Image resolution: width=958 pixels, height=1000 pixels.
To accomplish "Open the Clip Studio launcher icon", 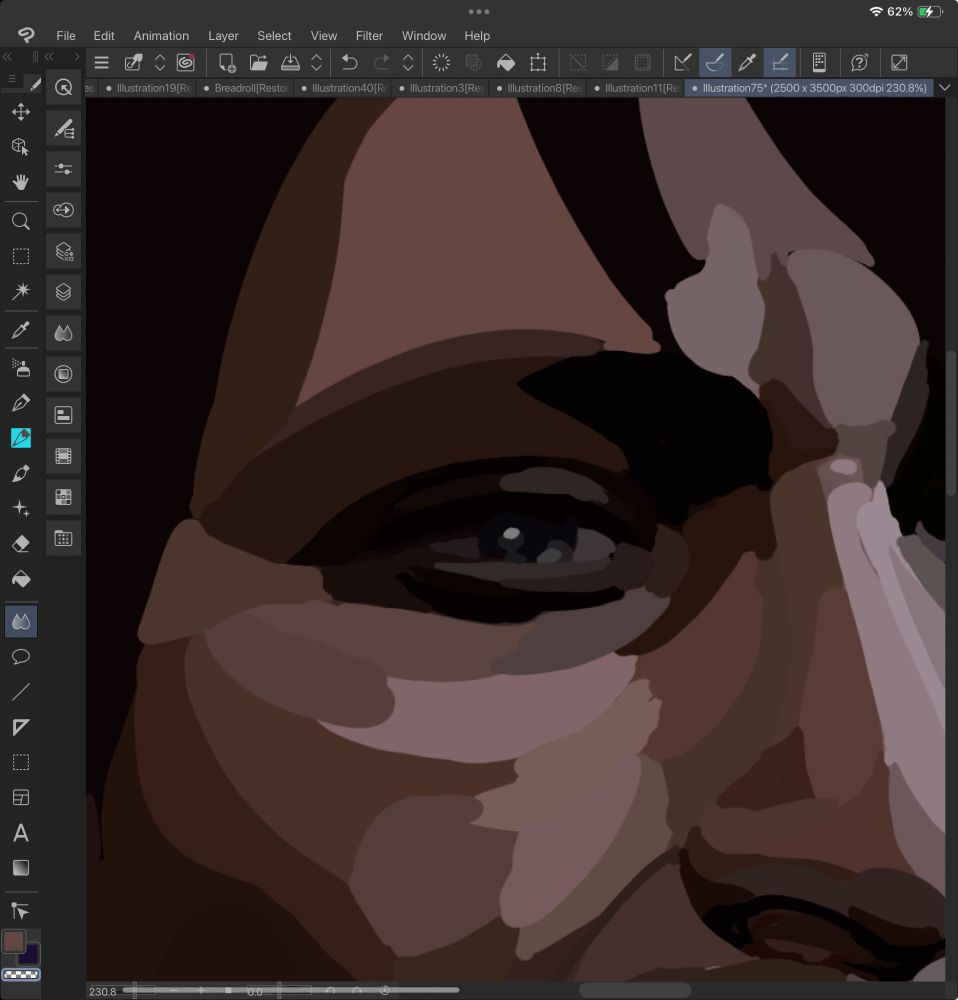I will pos(133,62).
